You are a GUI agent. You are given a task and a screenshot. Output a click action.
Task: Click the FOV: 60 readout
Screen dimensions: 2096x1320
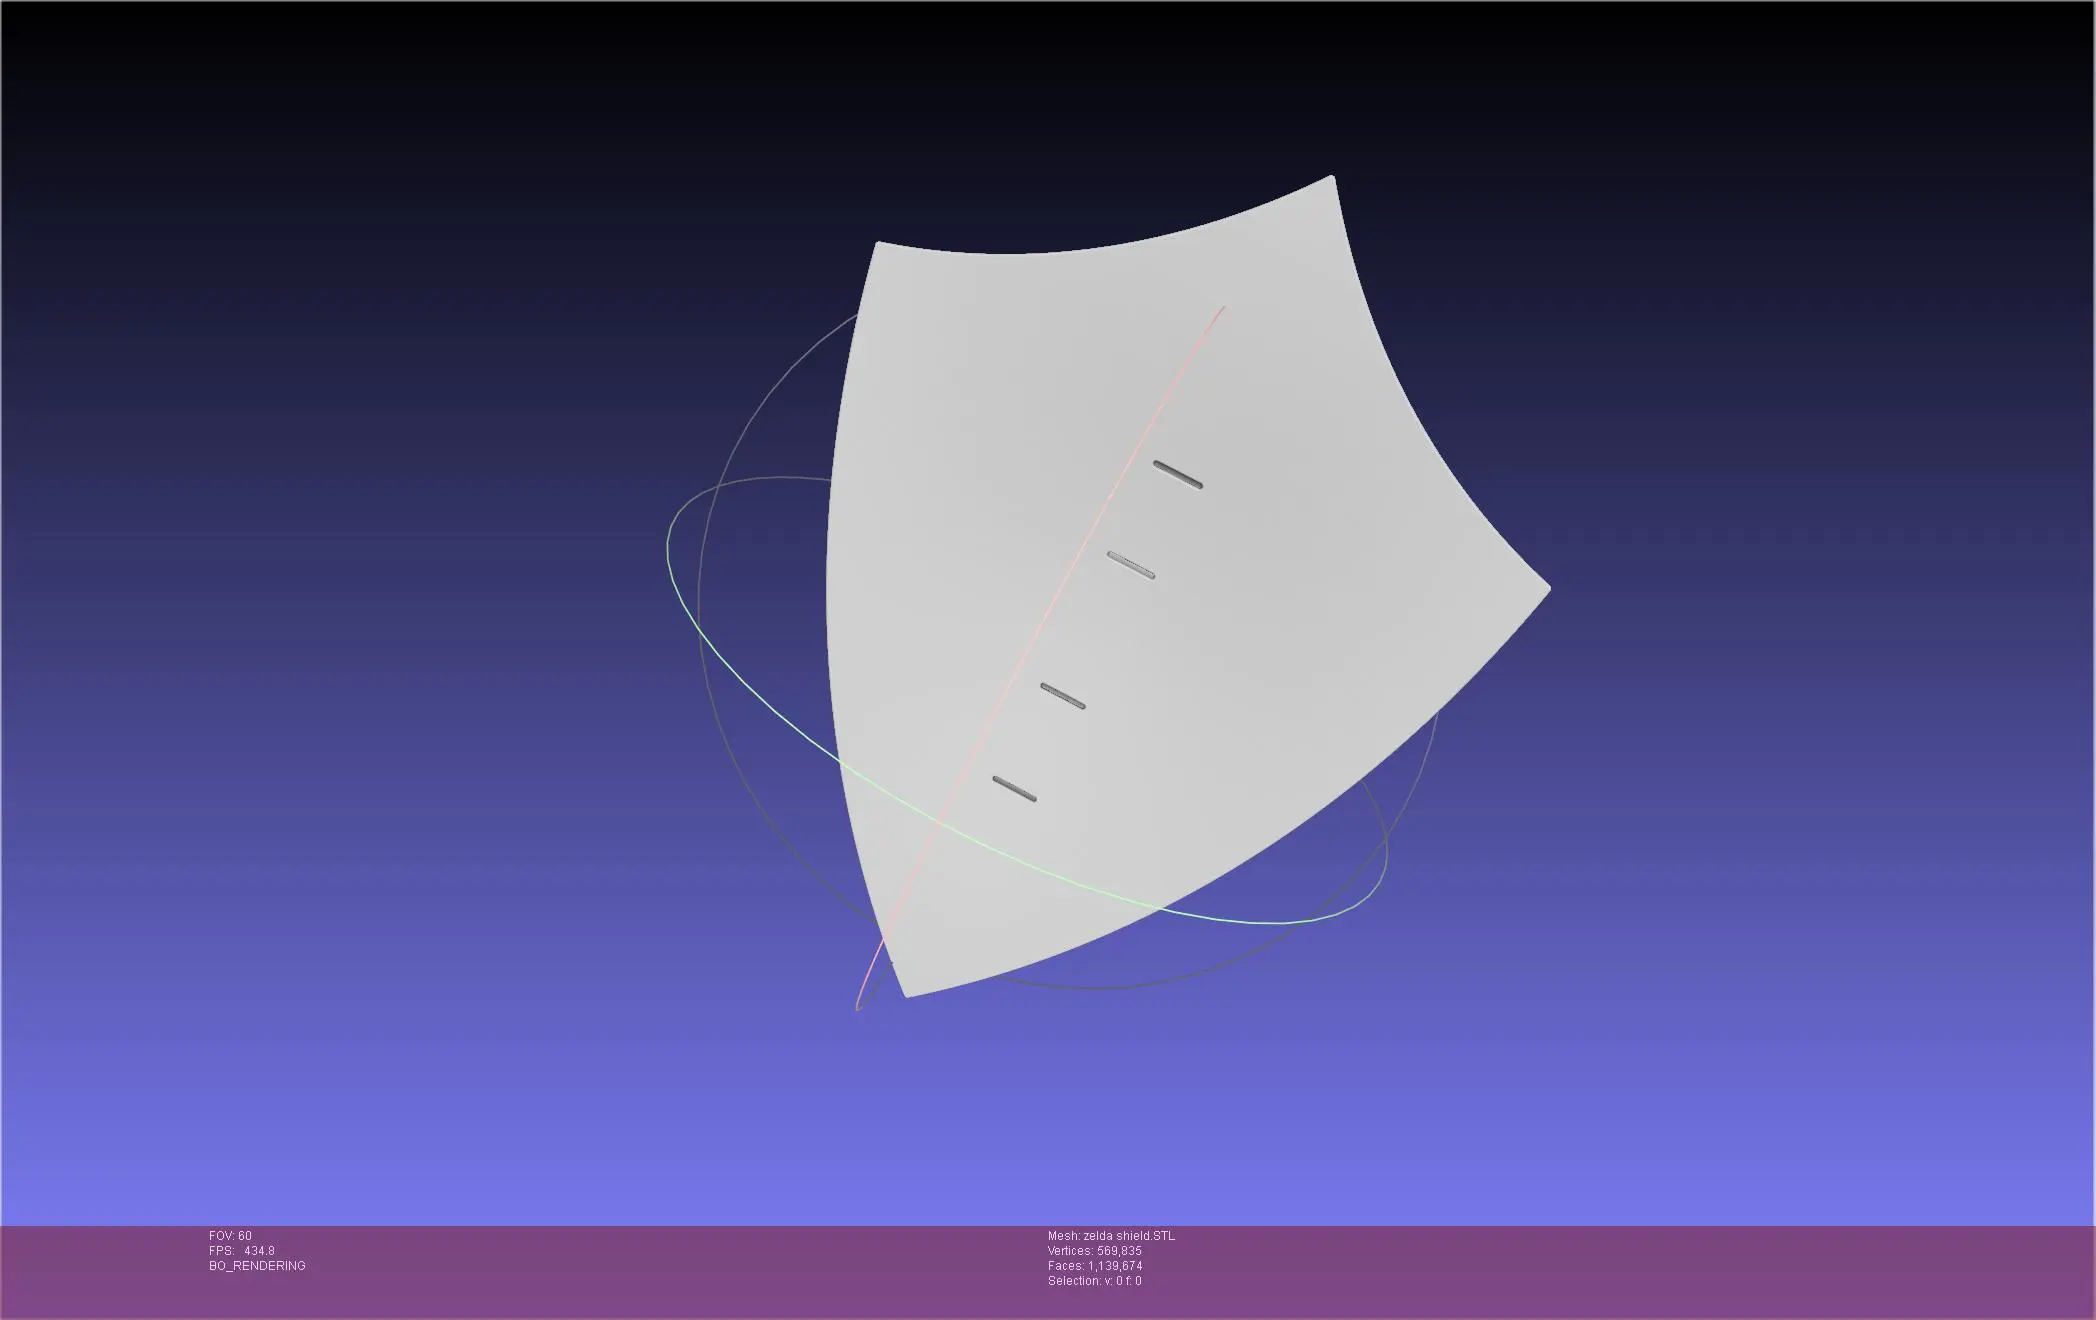click(230, 1236)
